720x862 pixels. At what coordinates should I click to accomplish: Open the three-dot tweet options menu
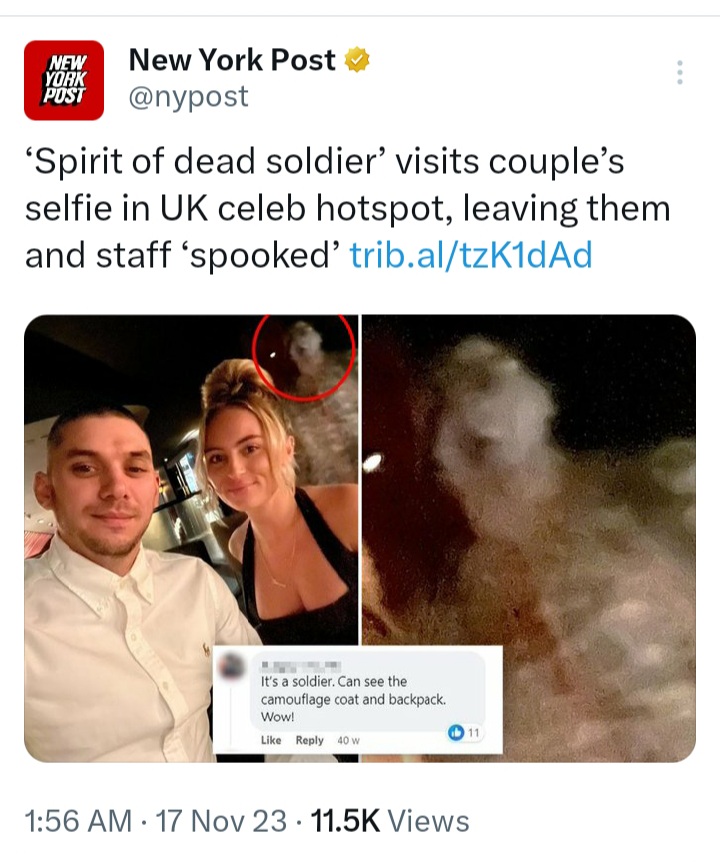[x=680, y=73]
